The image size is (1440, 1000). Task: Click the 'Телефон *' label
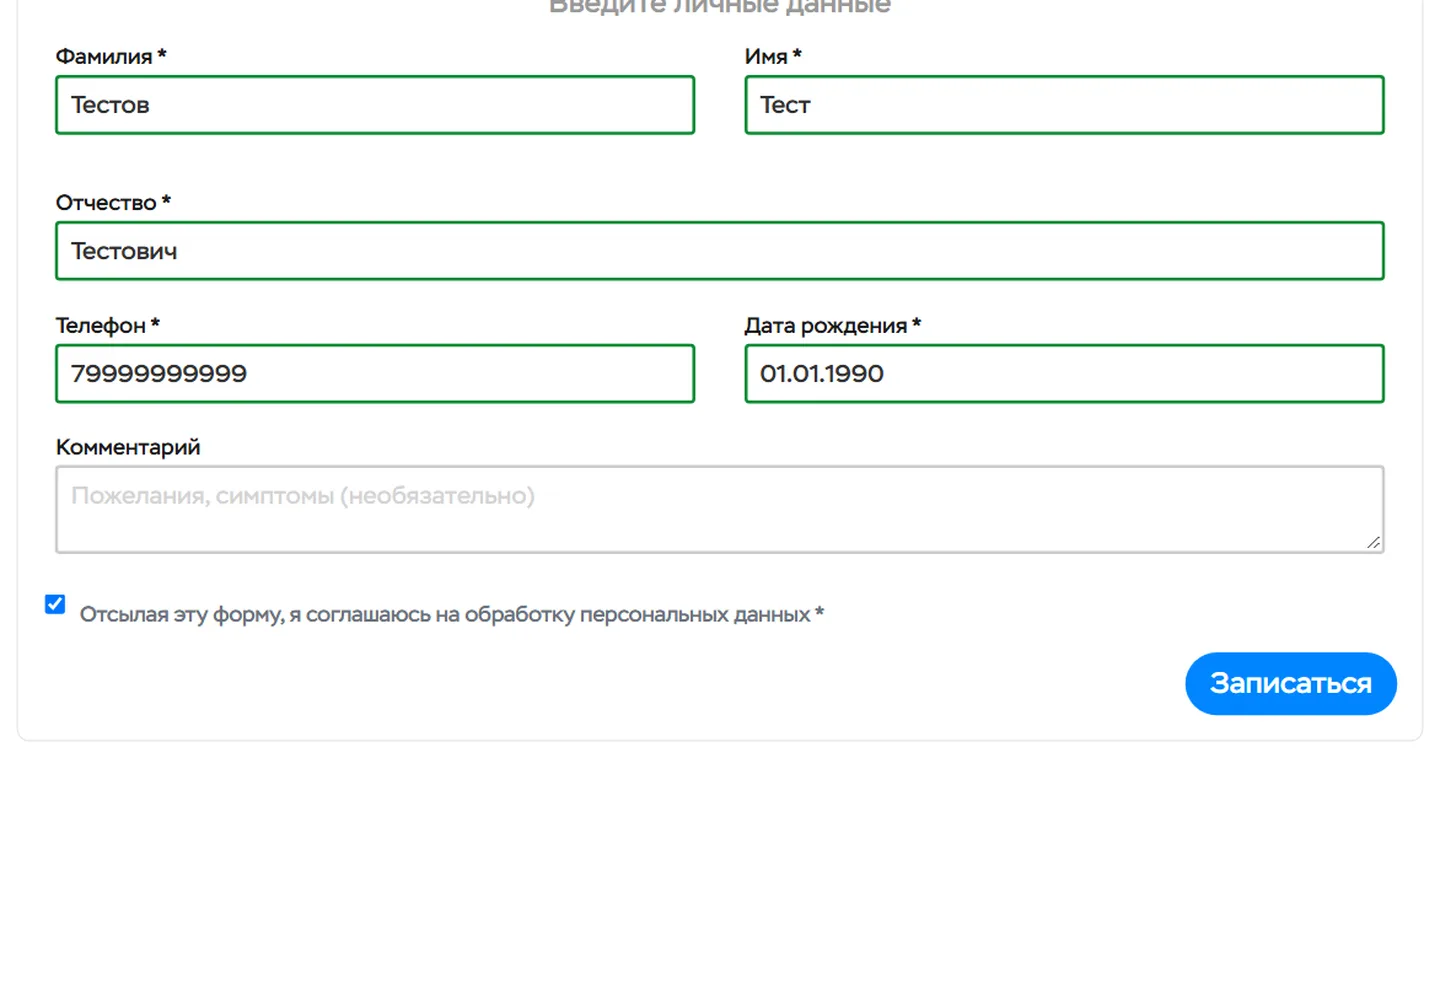click(x=108, y=326)
